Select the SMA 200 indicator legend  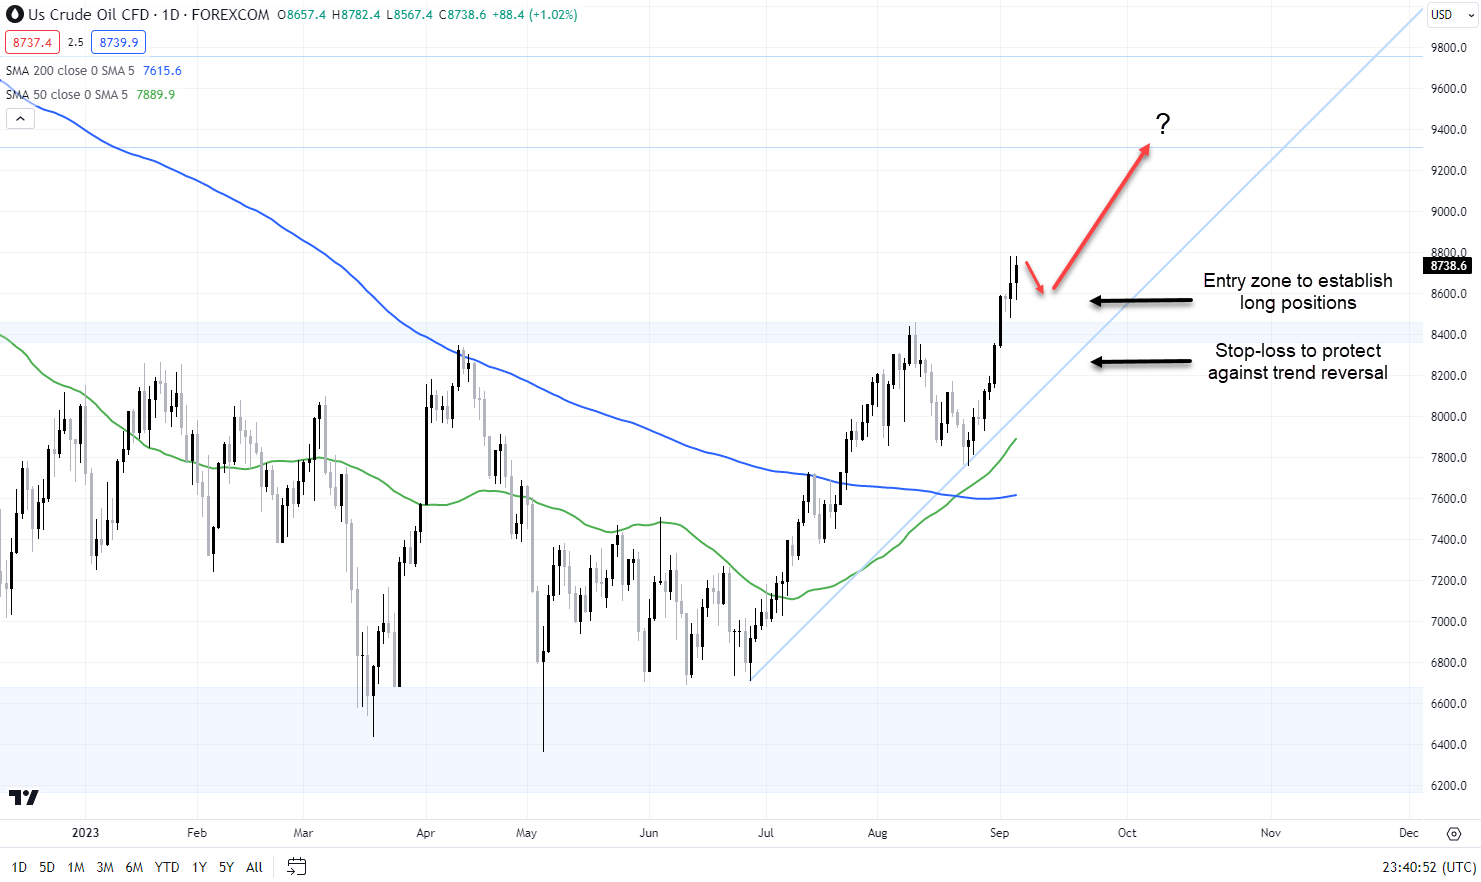click(x=70, y=71)
